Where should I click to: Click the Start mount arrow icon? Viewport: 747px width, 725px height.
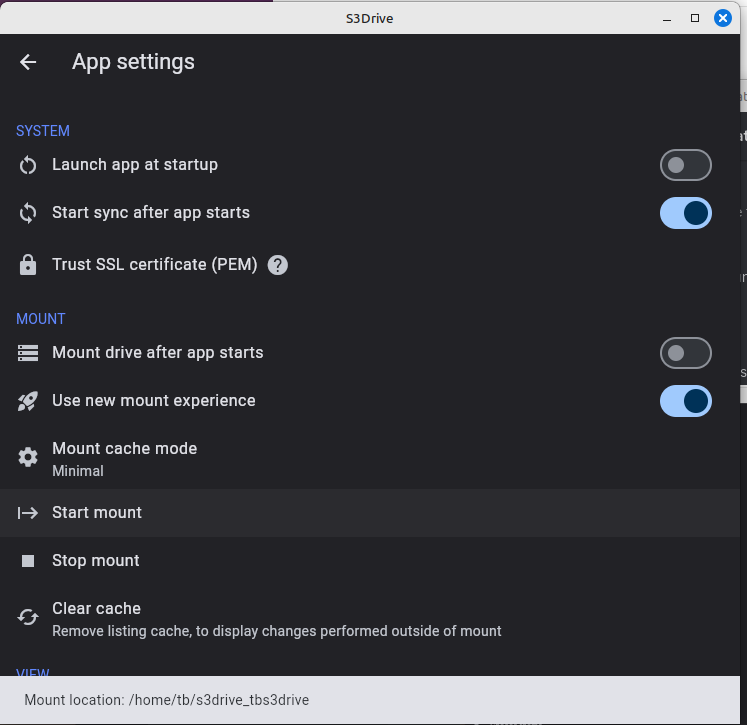click(x=28, y=513)
